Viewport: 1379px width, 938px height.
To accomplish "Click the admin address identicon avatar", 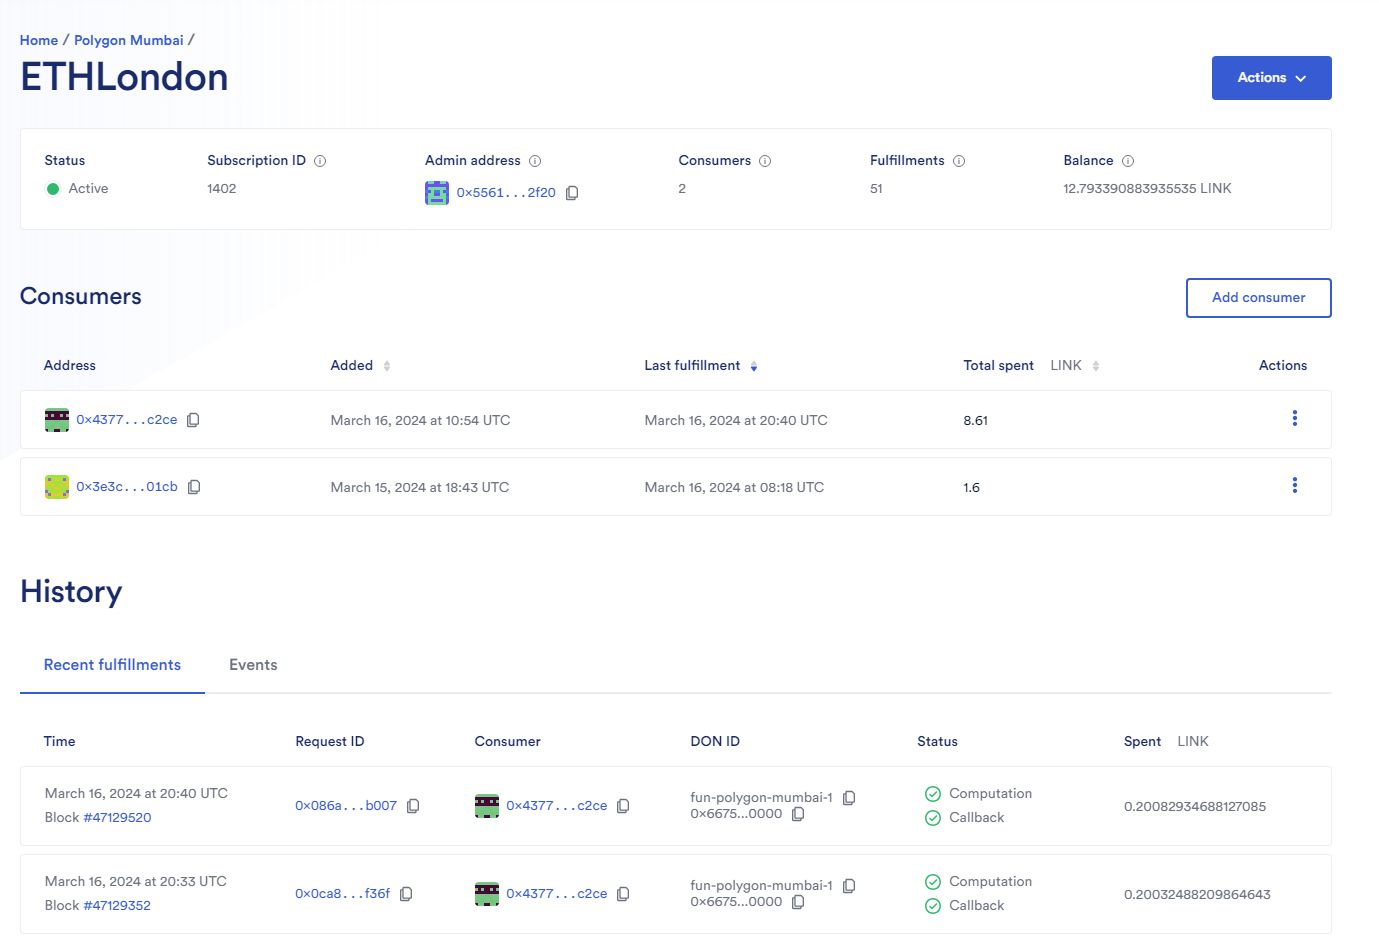I will coord(437,193).
